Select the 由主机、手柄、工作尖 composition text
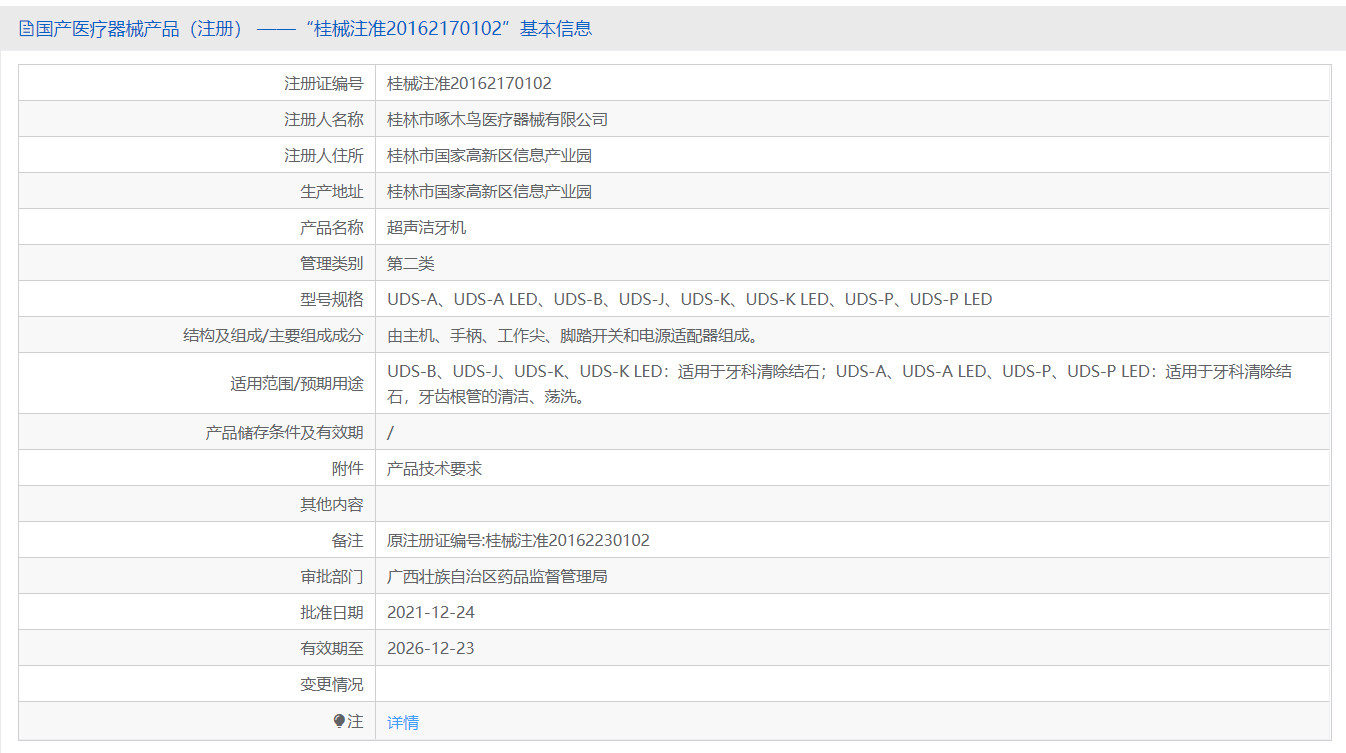Image resolution: width=1346 pixels, height=753 pixels. [572, 336]
